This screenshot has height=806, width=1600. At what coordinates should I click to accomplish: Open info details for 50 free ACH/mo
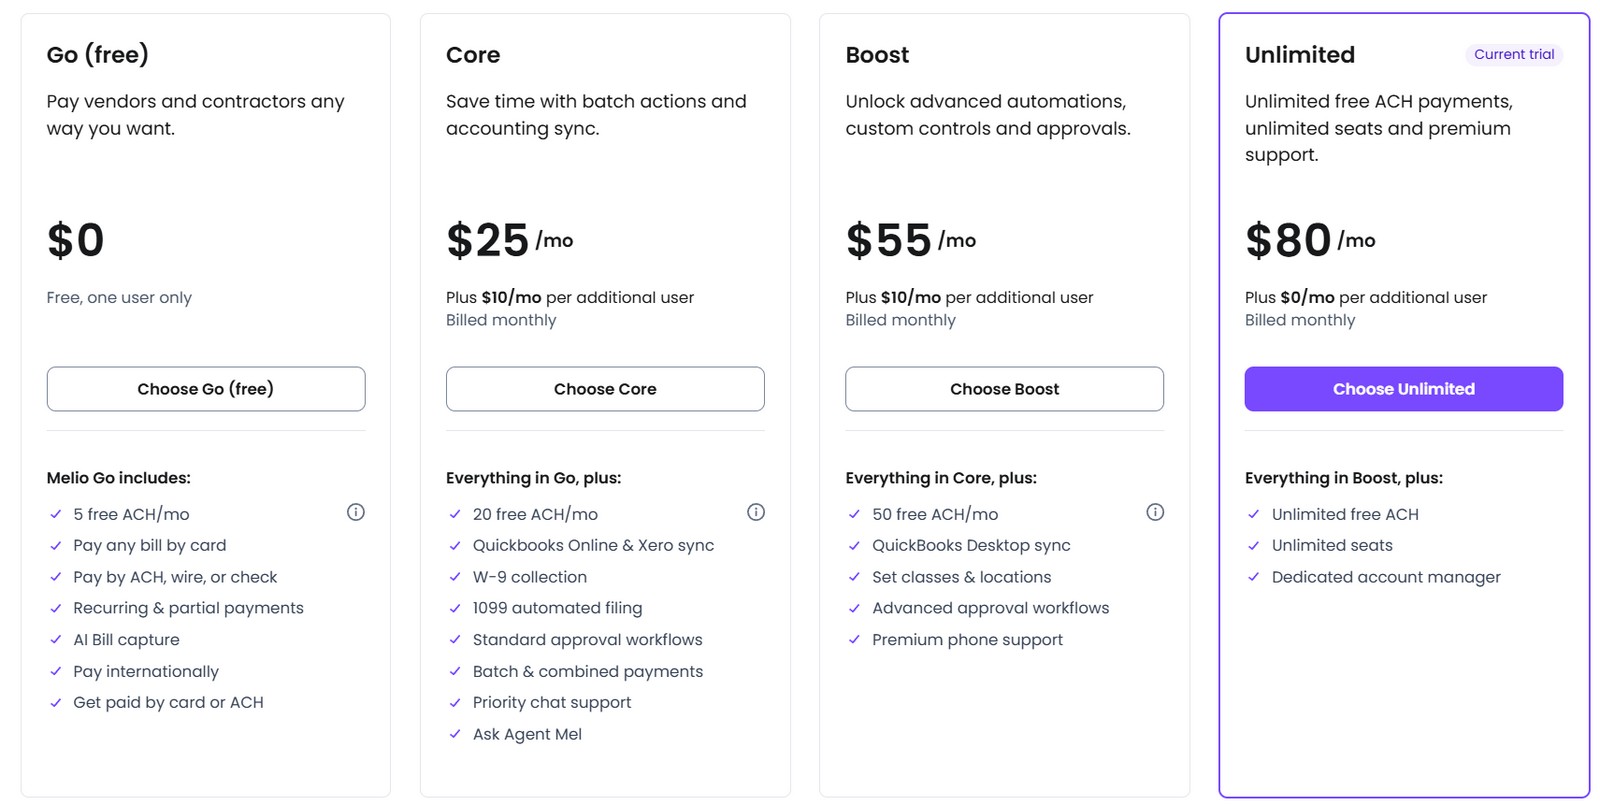point(1156,512)
